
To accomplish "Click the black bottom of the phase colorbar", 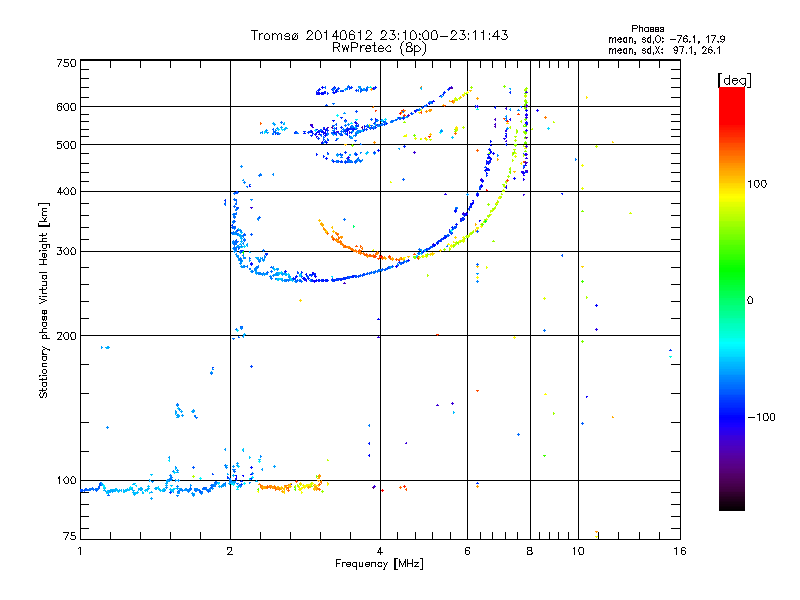I will point(732,503).
